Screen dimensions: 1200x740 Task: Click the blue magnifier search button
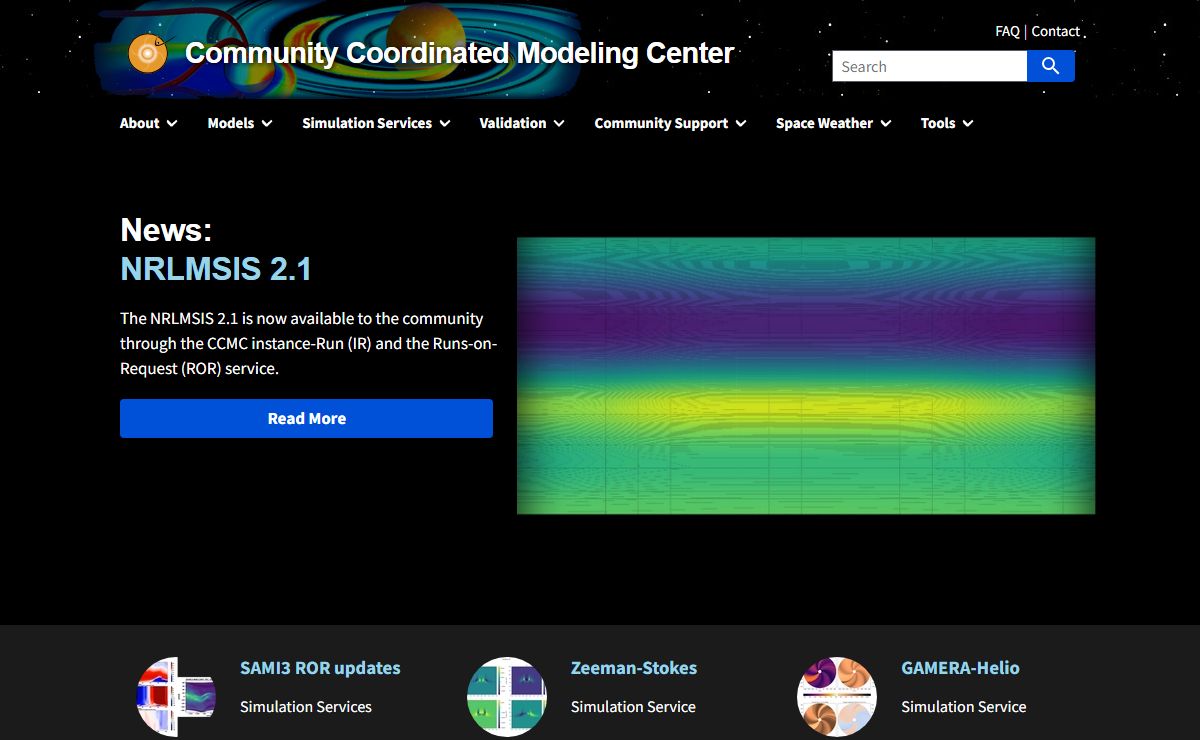1050,66
